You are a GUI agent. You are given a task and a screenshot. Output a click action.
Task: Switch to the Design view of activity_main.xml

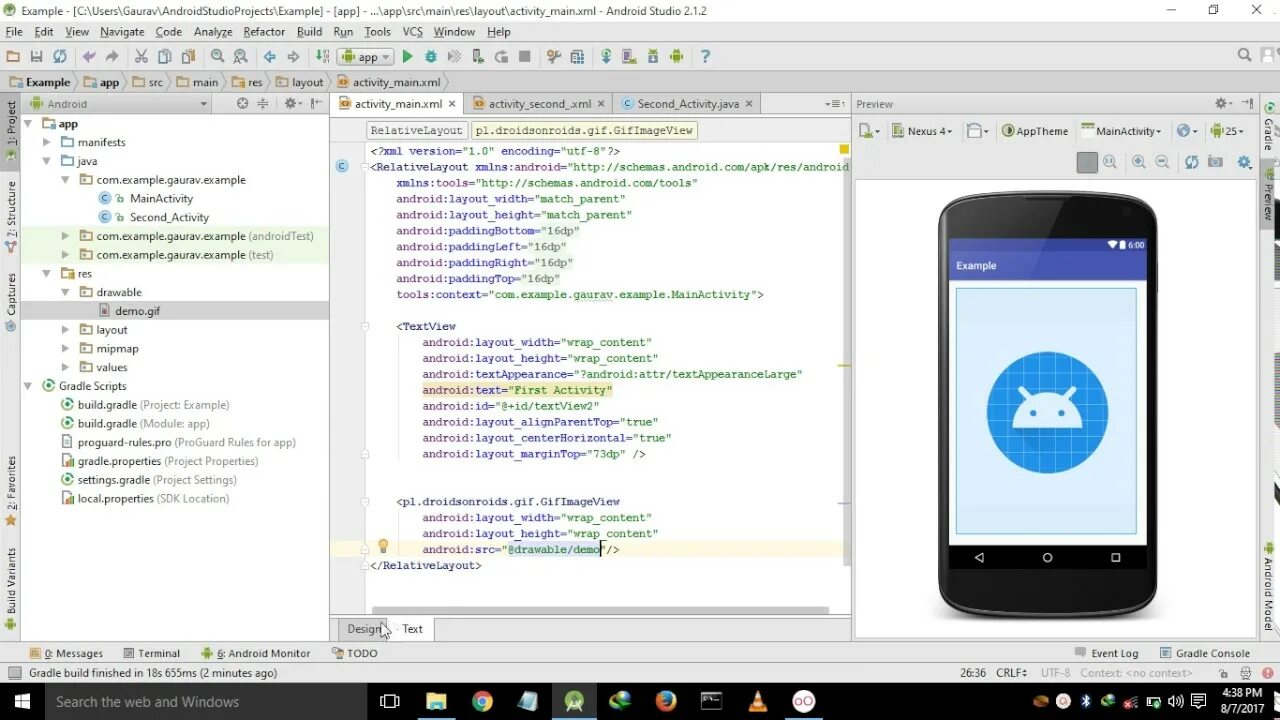[364, 629]
